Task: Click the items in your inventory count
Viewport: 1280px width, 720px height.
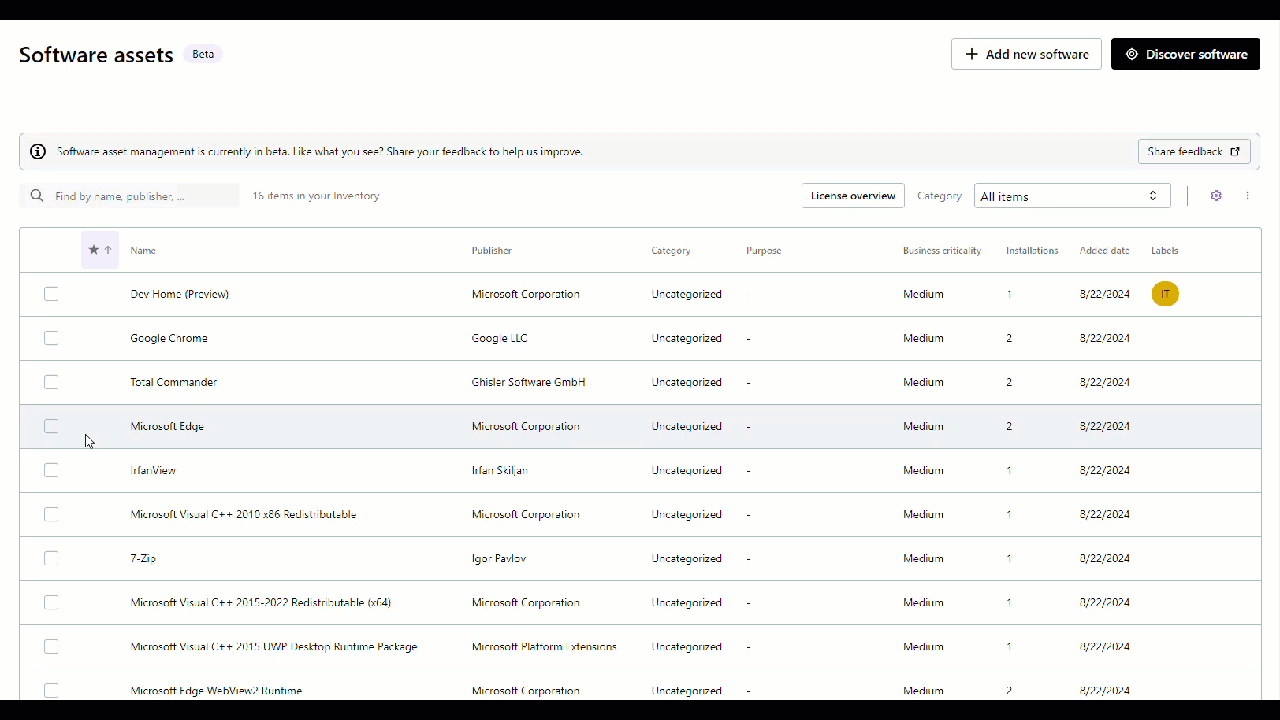Action: [316, 196]
